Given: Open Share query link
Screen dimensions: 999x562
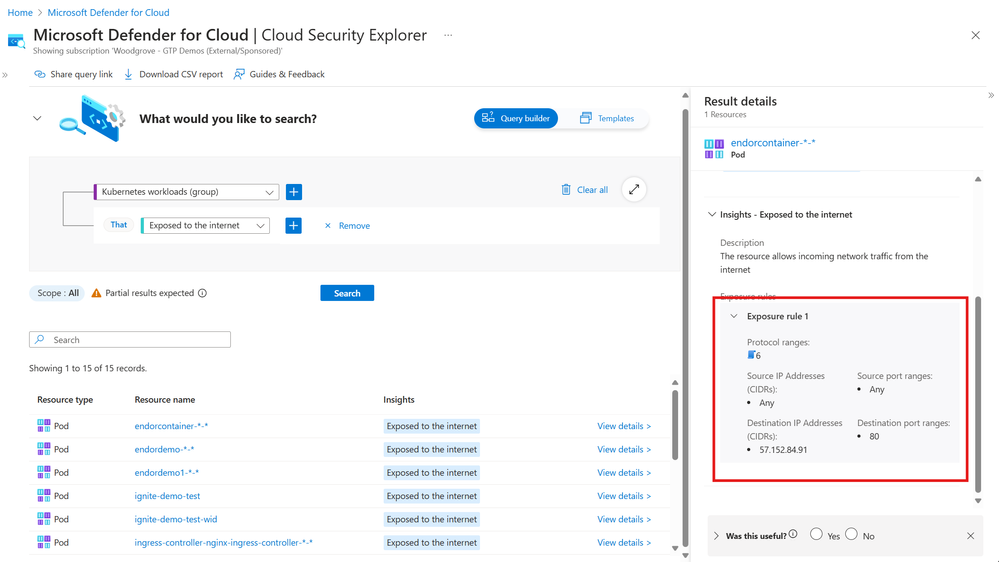Looking at the screenshot, I should point(73,74).
